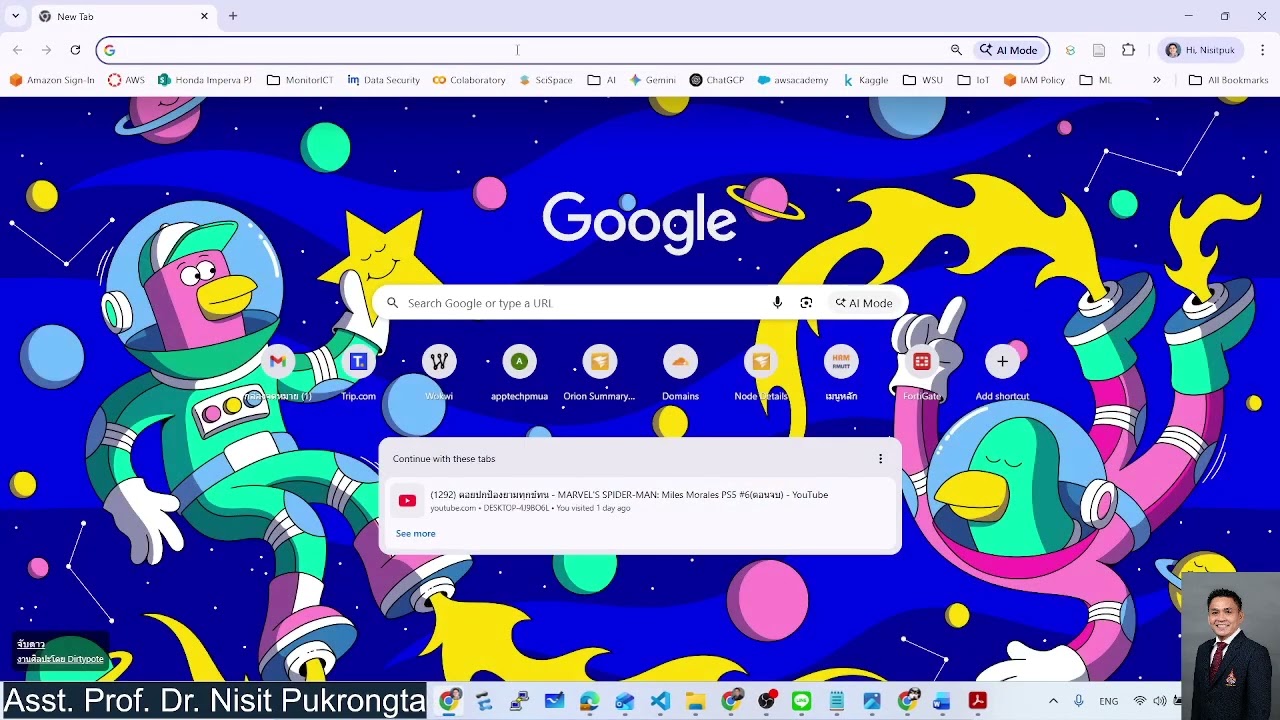Go forward to the next page
This screenshot has width=1280, height=720.
[46, 50]
